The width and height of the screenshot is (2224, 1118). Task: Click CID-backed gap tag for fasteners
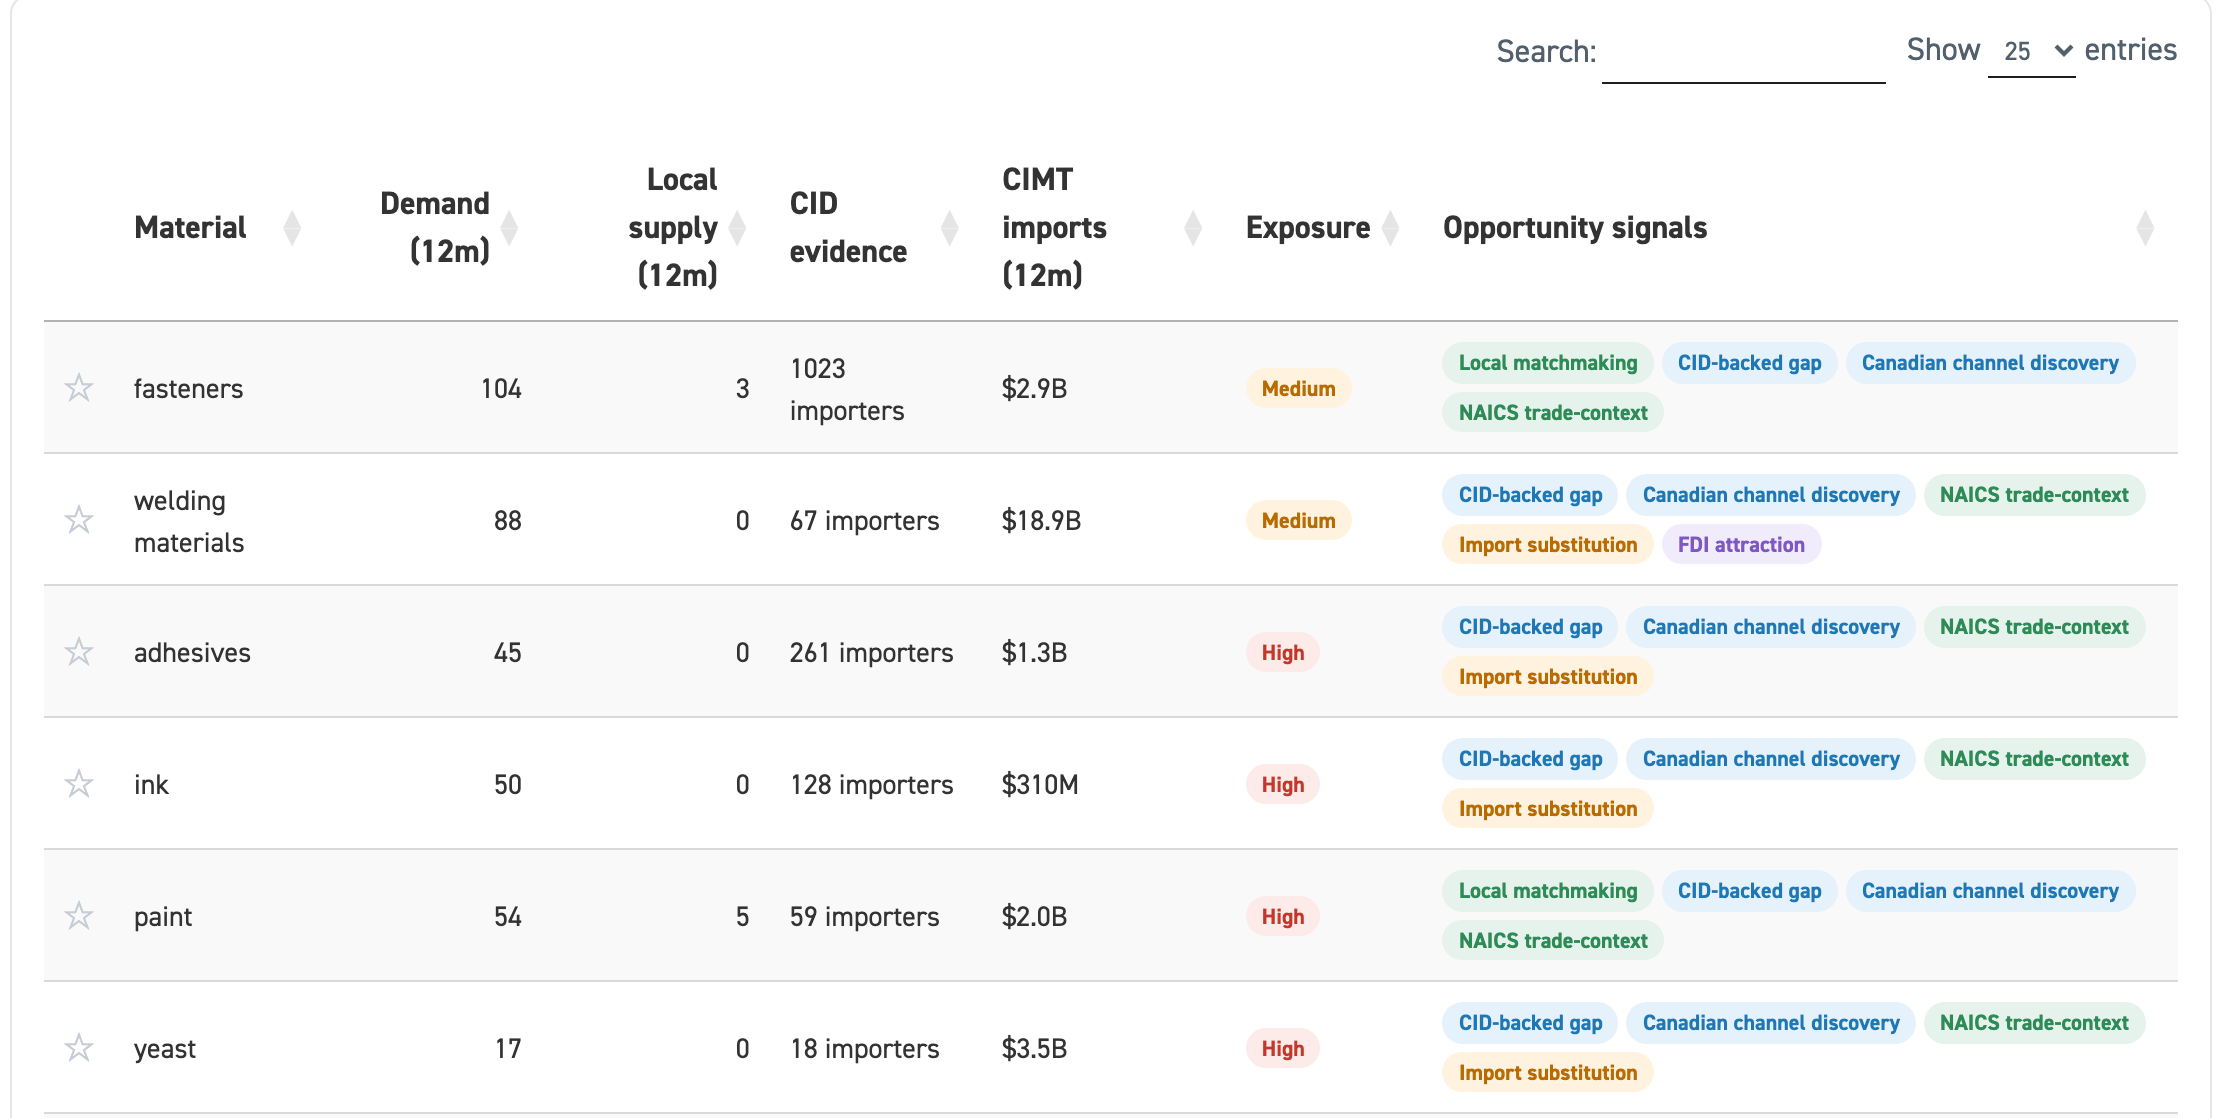[x=1749, y=363]
